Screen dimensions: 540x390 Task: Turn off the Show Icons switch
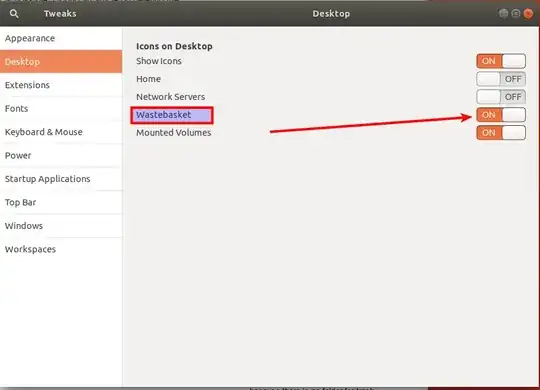coord(501,61)
